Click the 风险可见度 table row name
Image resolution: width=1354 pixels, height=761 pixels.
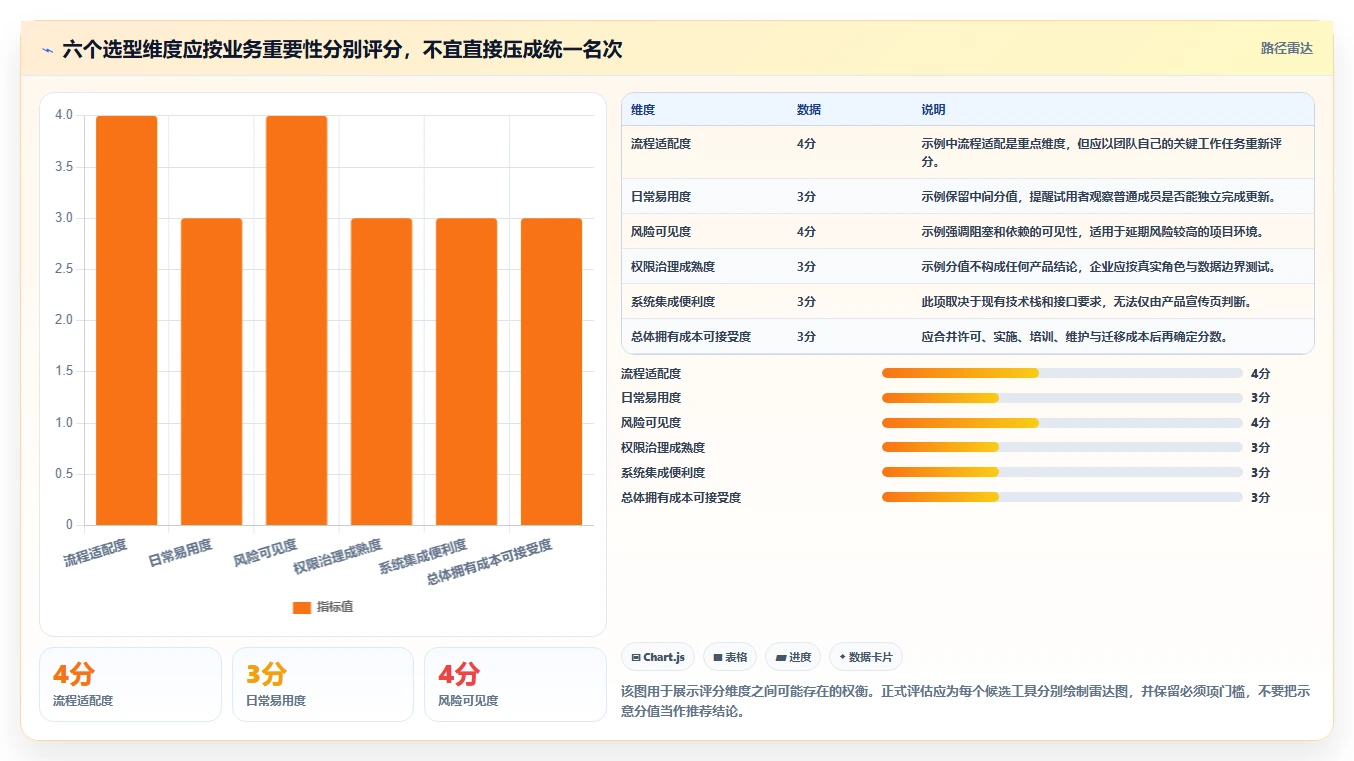coord(661,232)
